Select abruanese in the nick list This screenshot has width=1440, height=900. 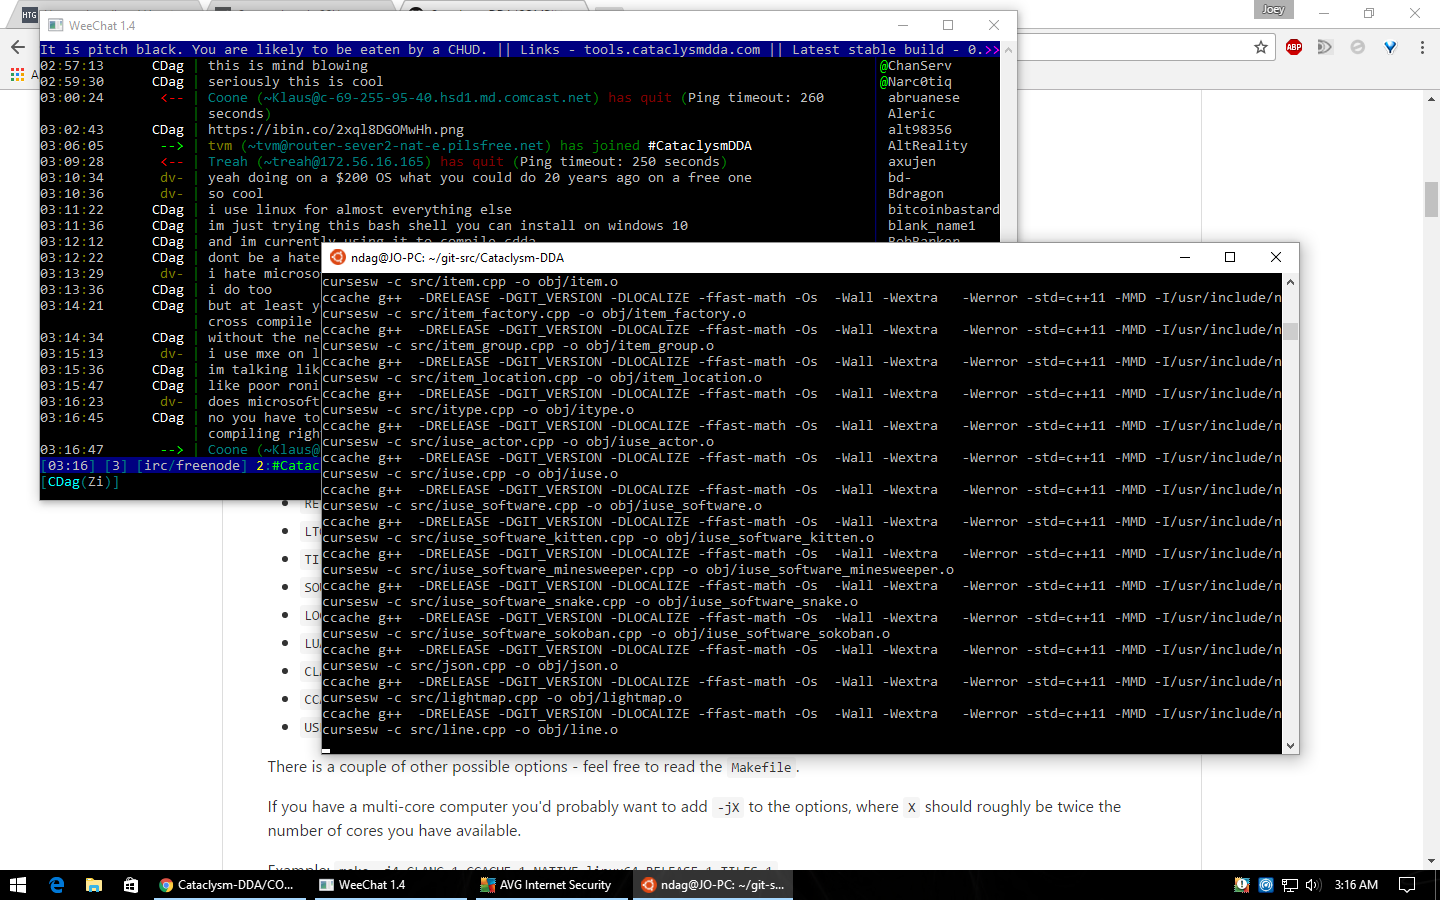924,98
